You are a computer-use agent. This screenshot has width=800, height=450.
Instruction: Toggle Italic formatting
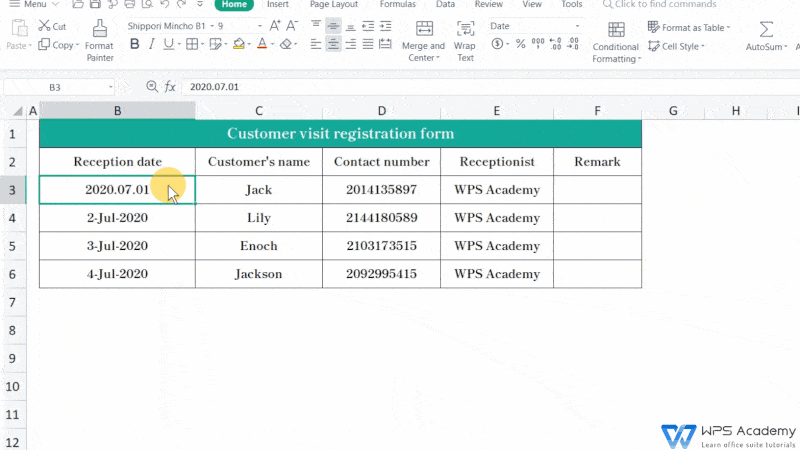152,44
